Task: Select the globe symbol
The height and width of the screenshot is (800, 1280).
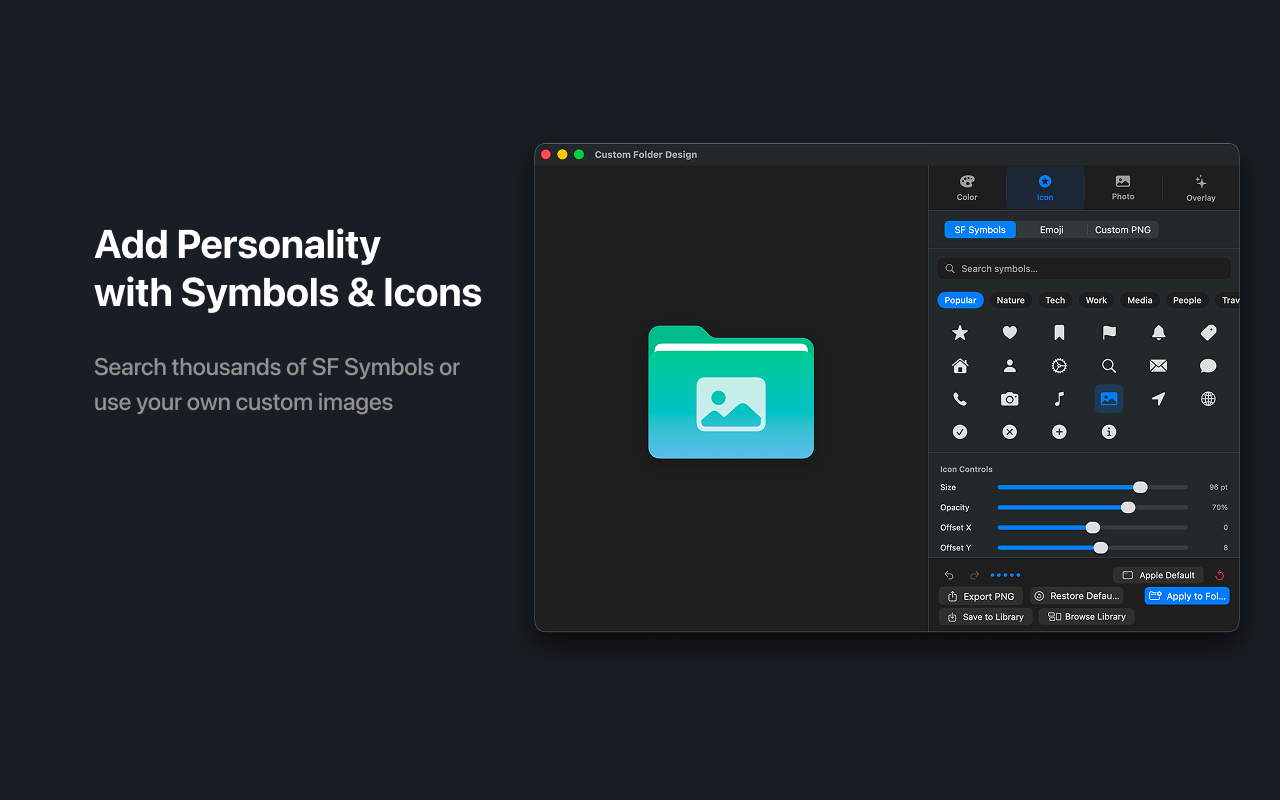Action: point(1208,398)
